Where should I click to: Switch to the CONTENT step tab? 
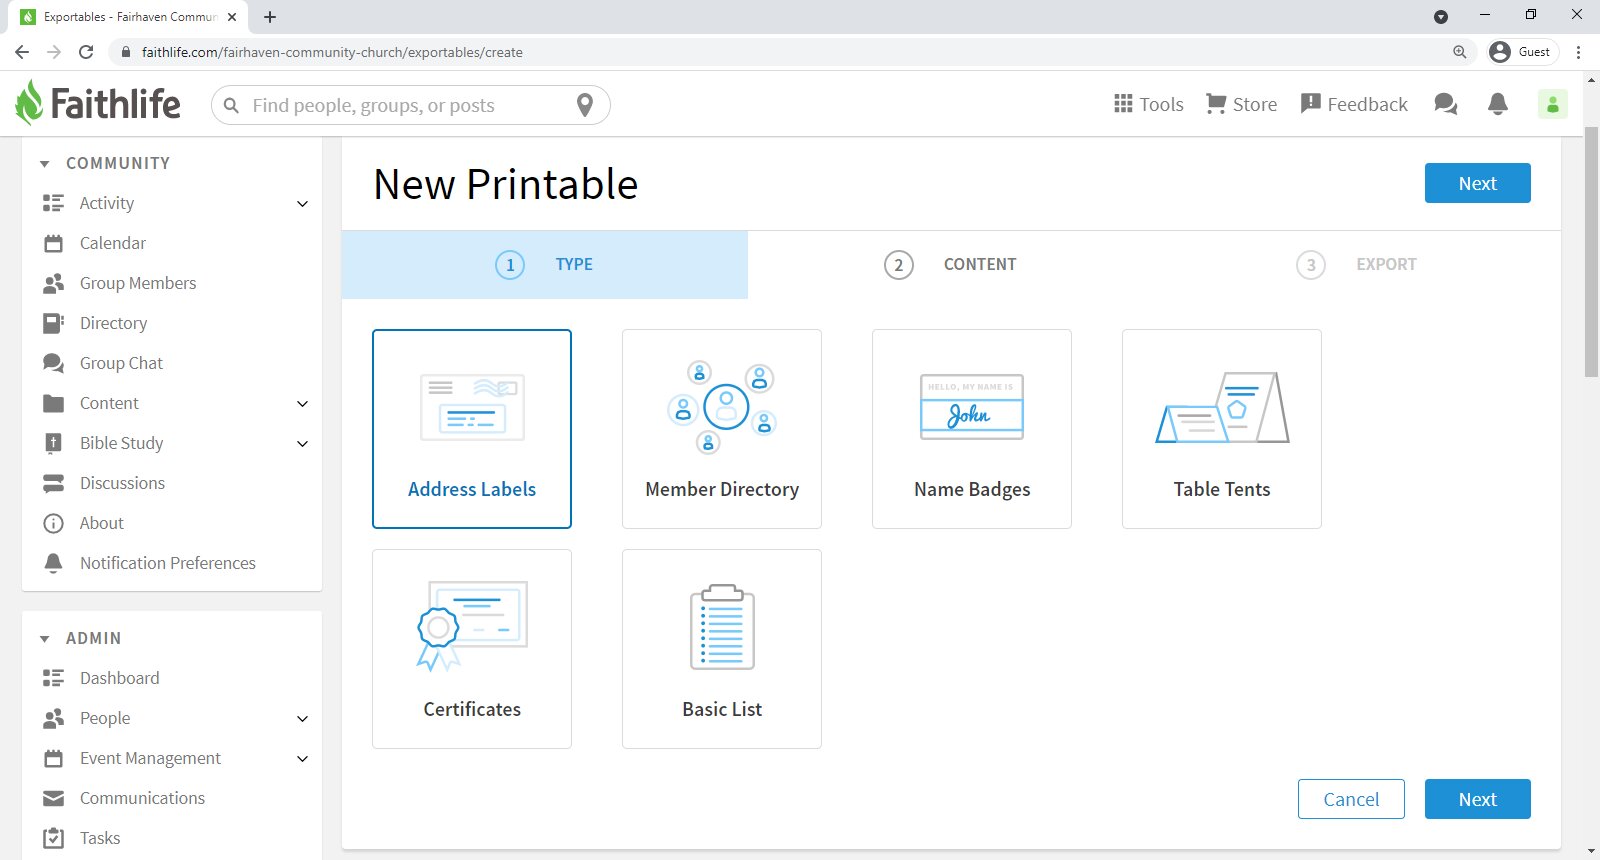point(950,265)
